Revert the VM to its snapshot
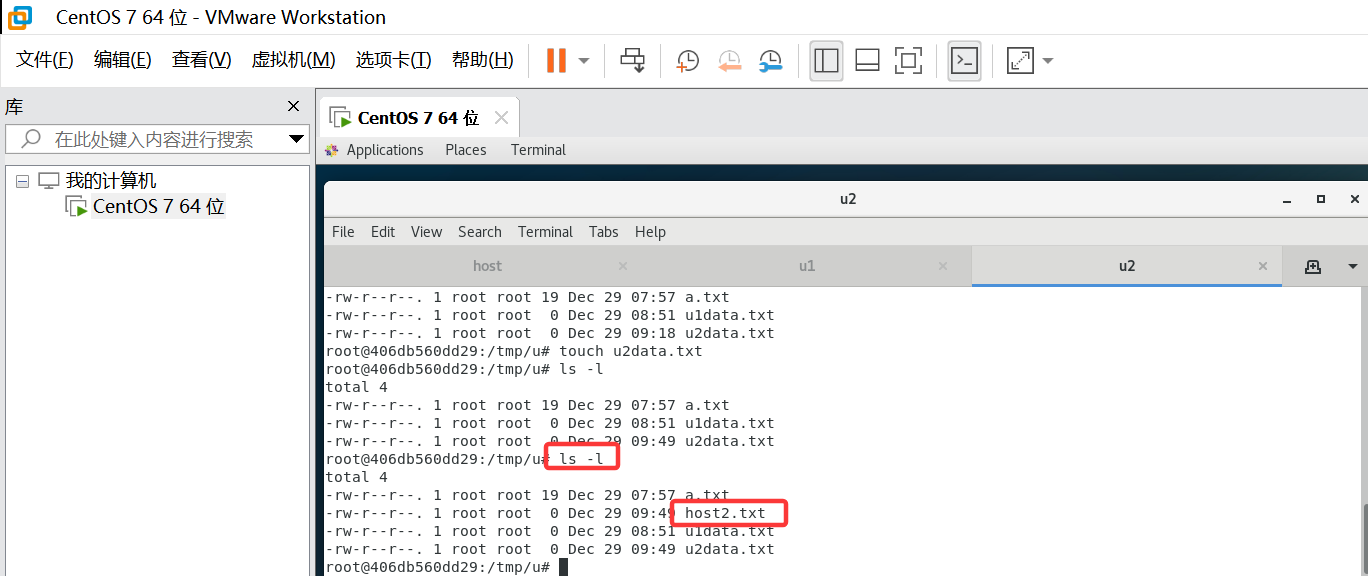 729,60
